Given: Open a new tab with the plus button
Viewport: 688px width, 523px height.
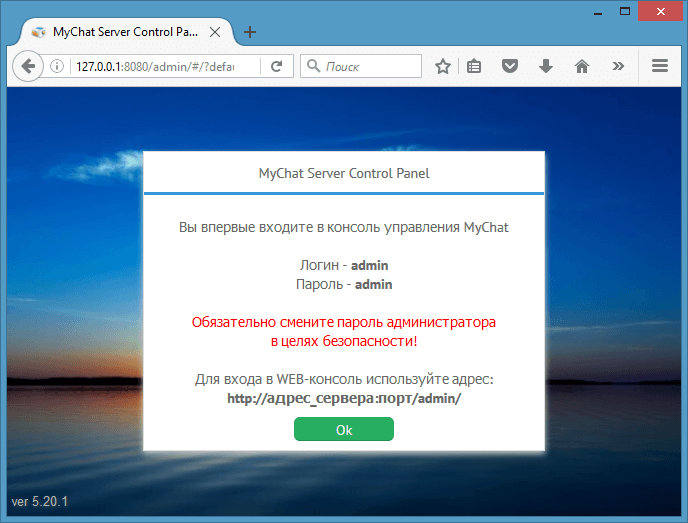Looking at the screenshot, I should point(250,31).
